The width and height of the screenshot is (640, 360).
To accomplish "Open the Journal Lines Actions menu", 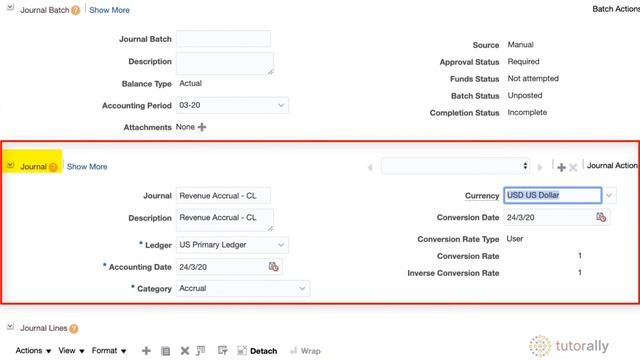I will pos(33,351).
